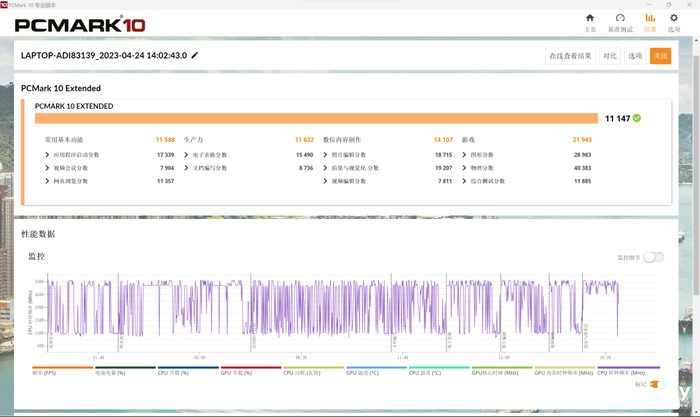
Task: Expand 综合测试分数 row
Action: click(464, 181)
